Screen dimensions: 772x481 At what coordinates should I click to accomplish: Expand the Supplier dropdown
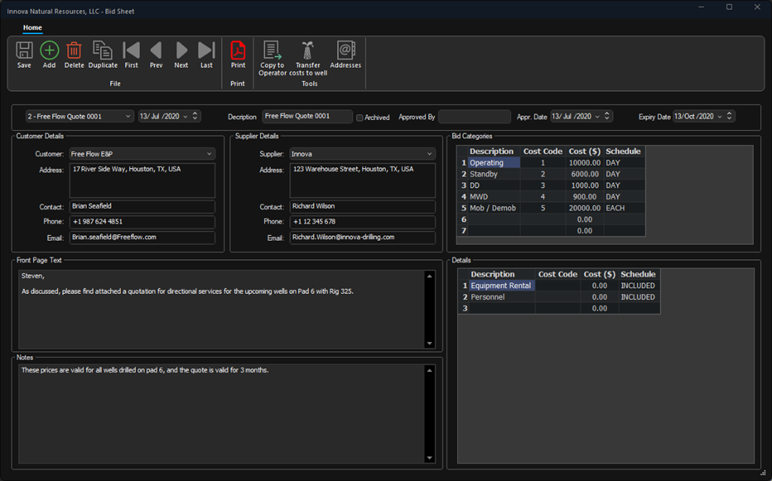click(429, 154)
